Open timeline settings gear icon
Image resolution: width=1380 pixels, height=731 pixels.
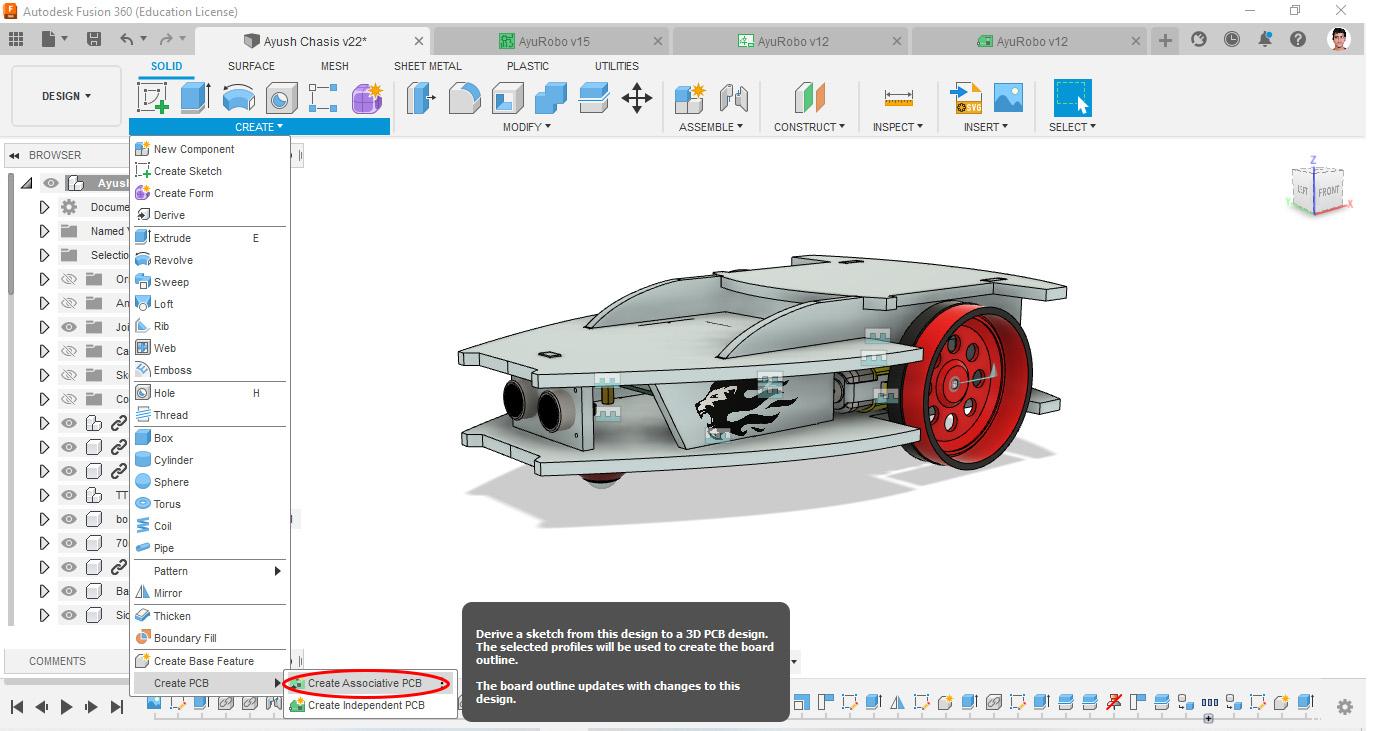pyautogui.click(x=1345, y=707)
